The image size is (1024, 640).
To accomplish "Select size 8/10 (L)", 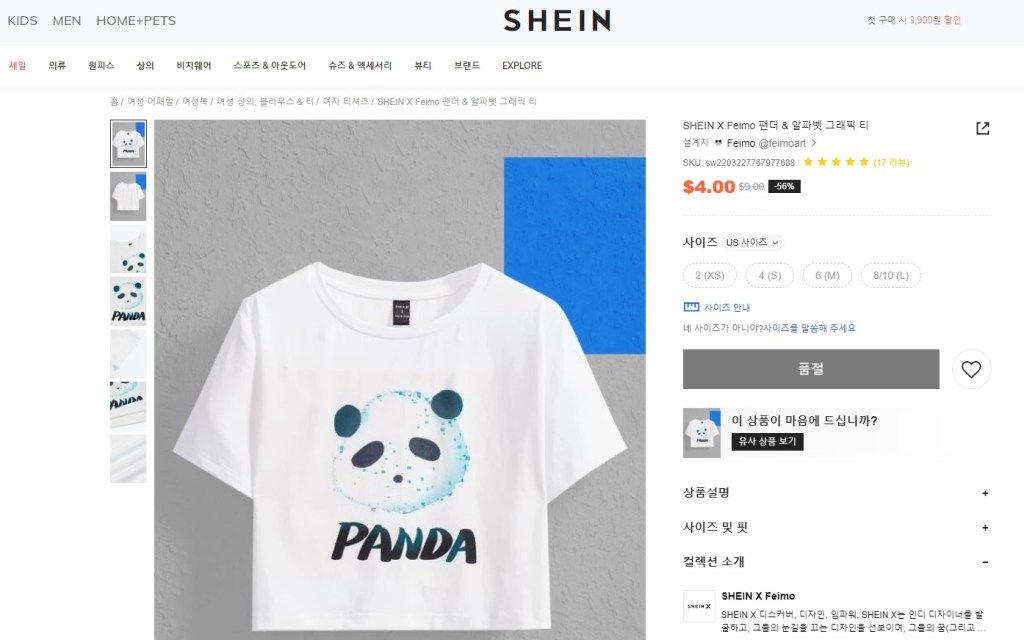I will click(891, 276).
